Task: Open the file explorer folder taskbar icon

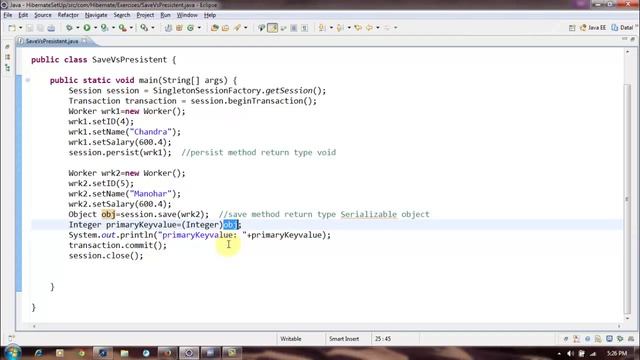Action: 124,353
